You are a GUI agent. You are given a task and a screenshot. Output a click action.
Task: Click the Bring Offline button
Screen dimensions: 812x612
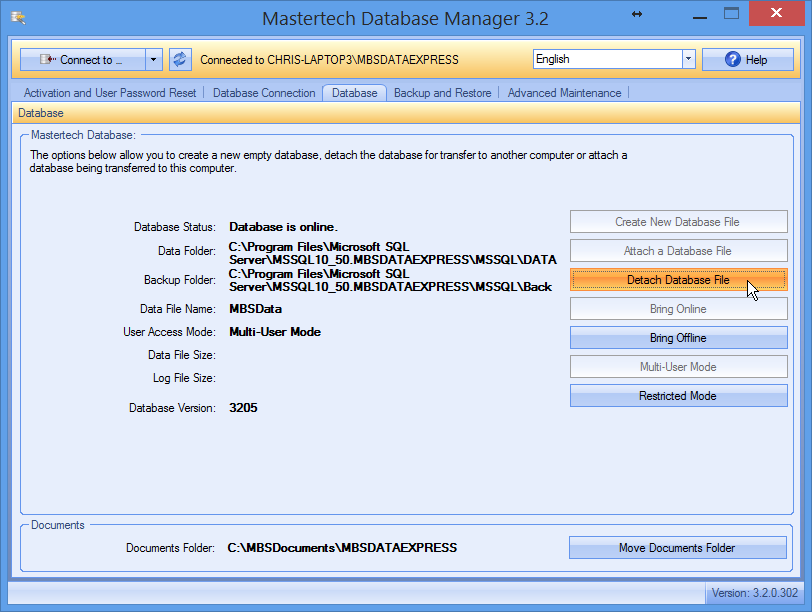pyautogui.click(x=678, y=338)
